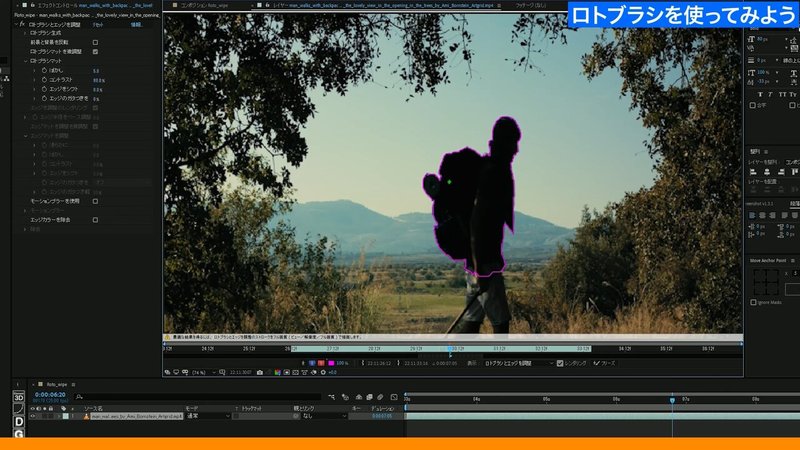800x450 pixels.
Task: Toggle the Ignore Masks checkbox
Action: pyautogui.click(x=754, y=302)
